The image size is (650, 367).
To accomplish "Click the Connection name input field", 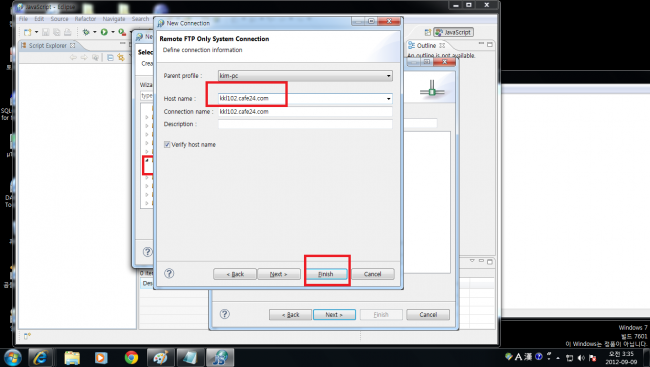I will tap(305, 112).
